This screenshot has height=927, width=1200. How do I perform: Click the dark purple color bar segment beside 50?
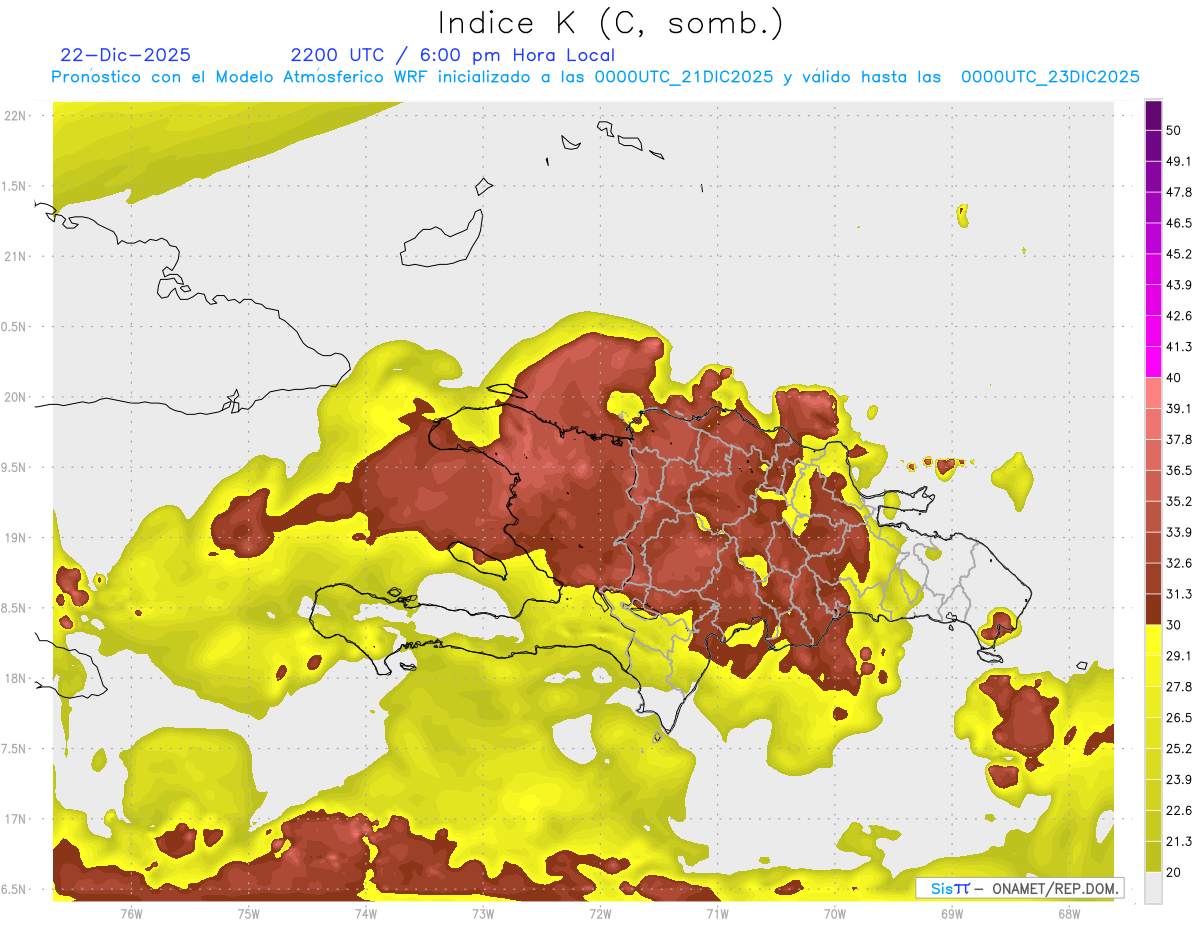[1153, 117]
